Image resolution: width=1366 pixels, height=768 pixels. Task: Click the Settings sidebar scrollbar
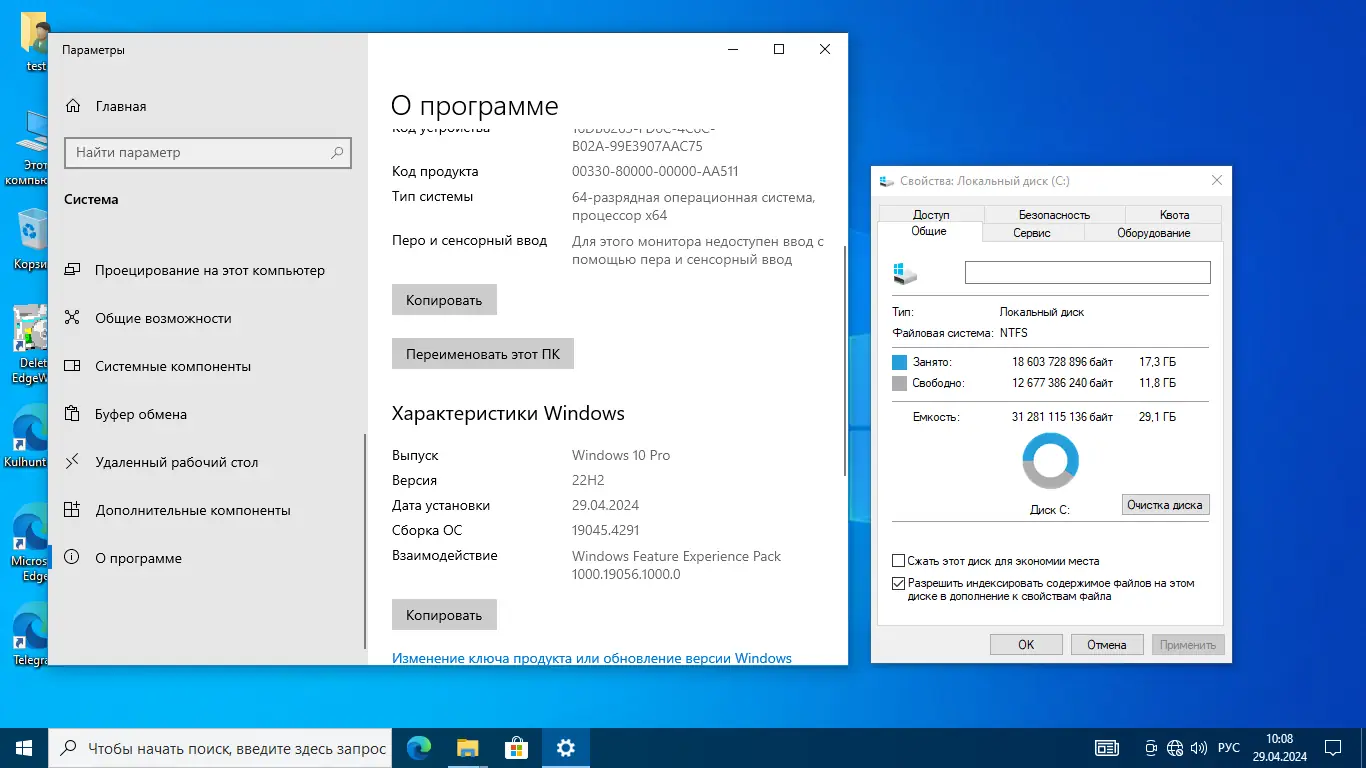point(365,541)
